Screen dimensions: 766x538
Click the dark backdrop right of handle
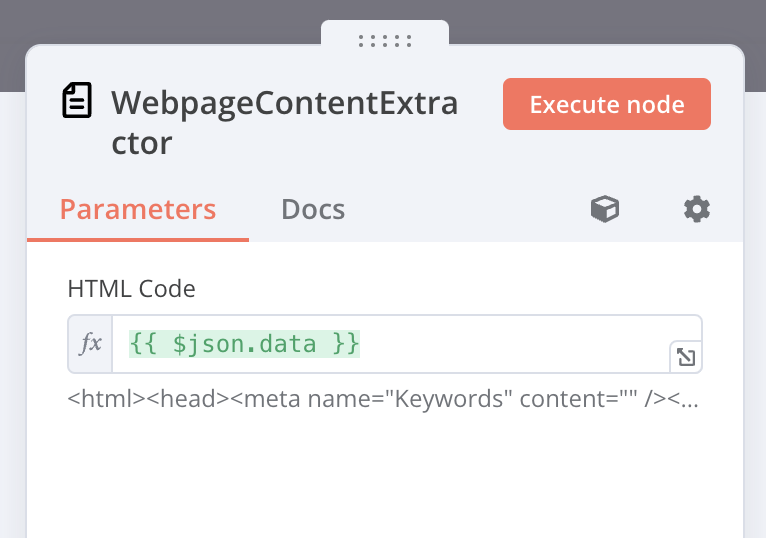click(607, 22)
